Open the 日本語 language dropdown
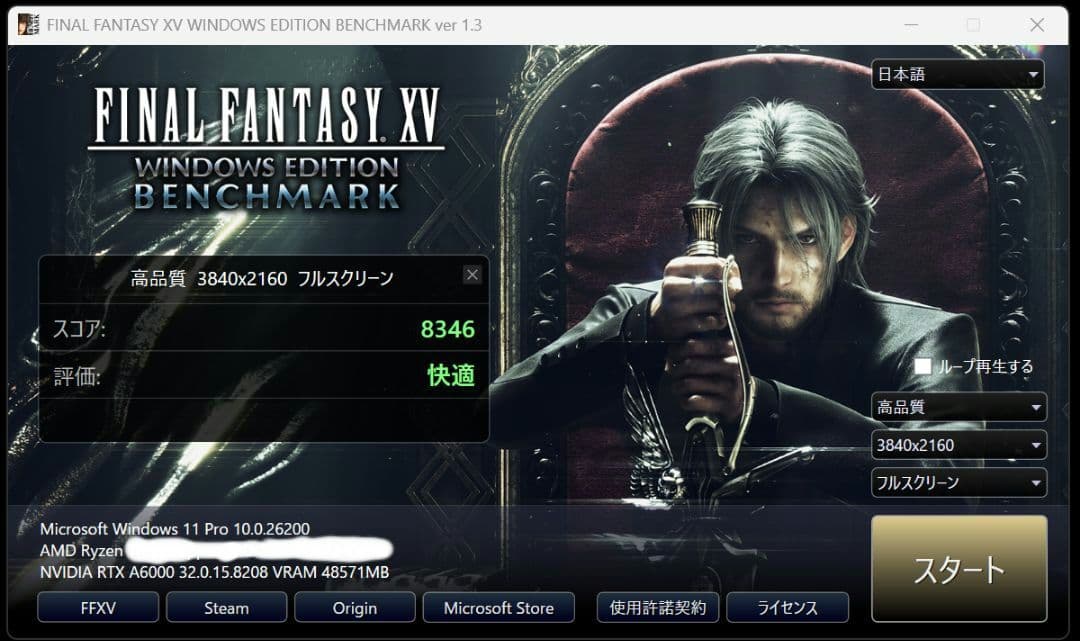 957,74
